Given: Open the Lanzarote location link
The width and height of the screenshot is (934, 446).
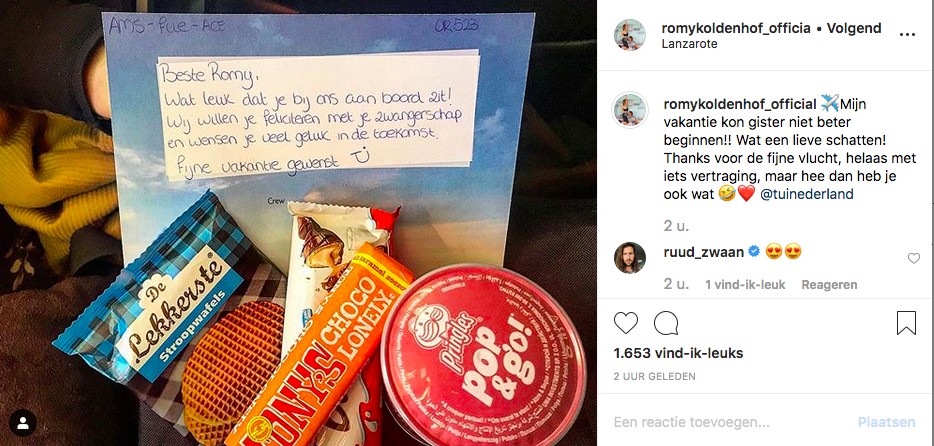Looking at the screenshot, I should tap(689, 44).
